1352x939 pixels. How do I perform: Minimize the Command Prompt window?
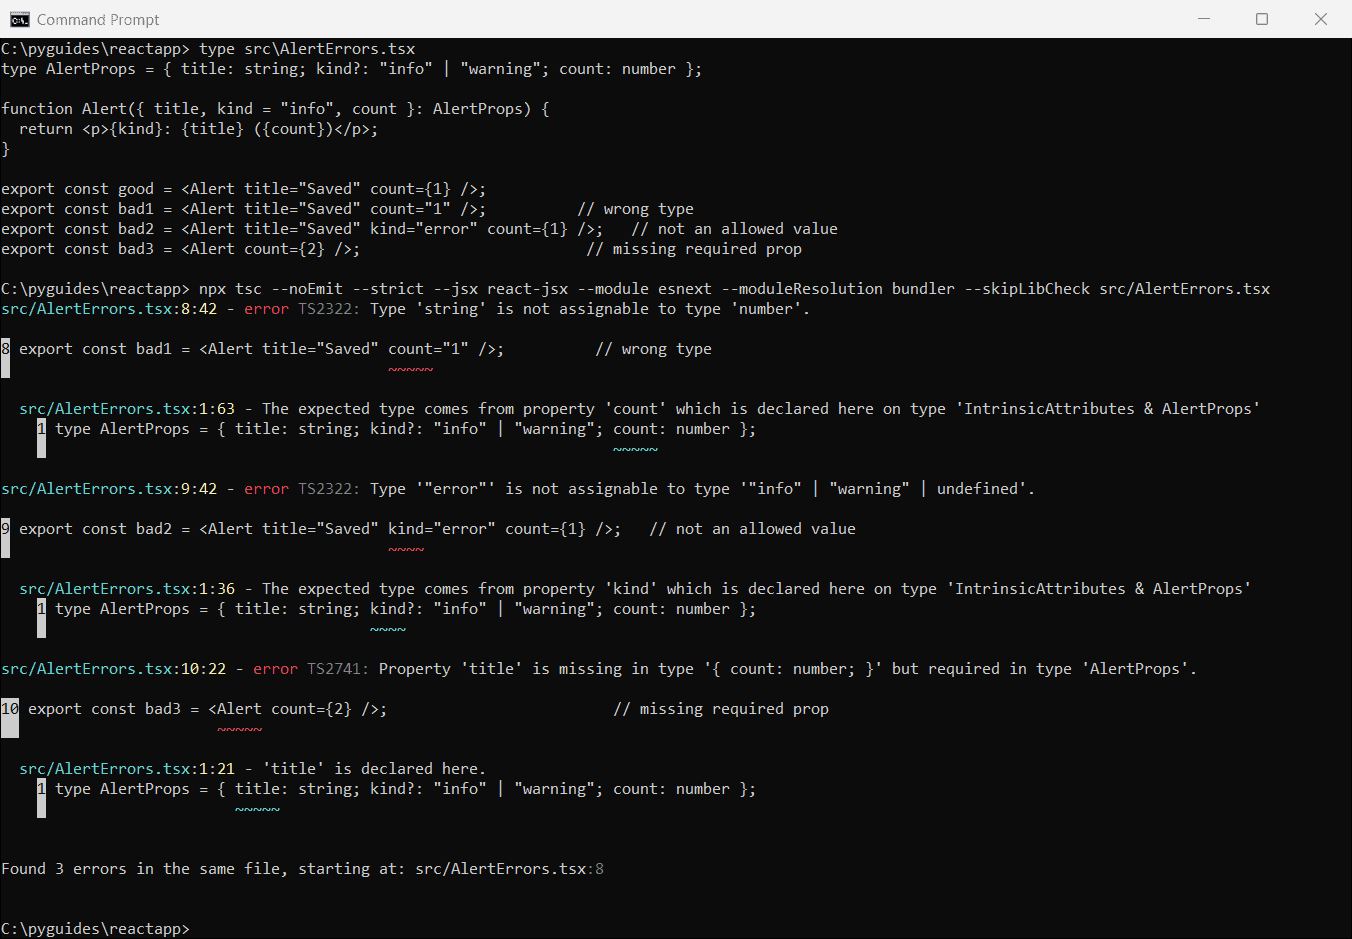tap(1203, 19)
